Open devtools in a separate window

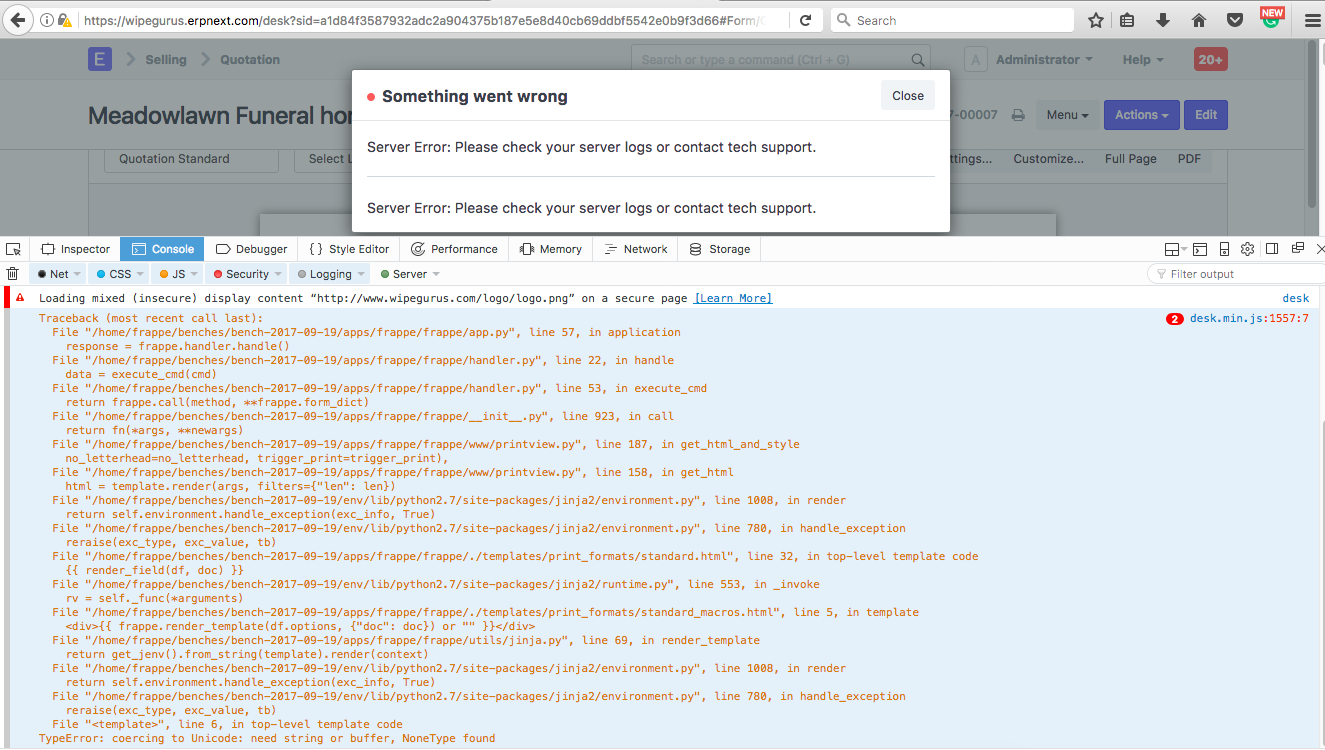point(1297,249)
